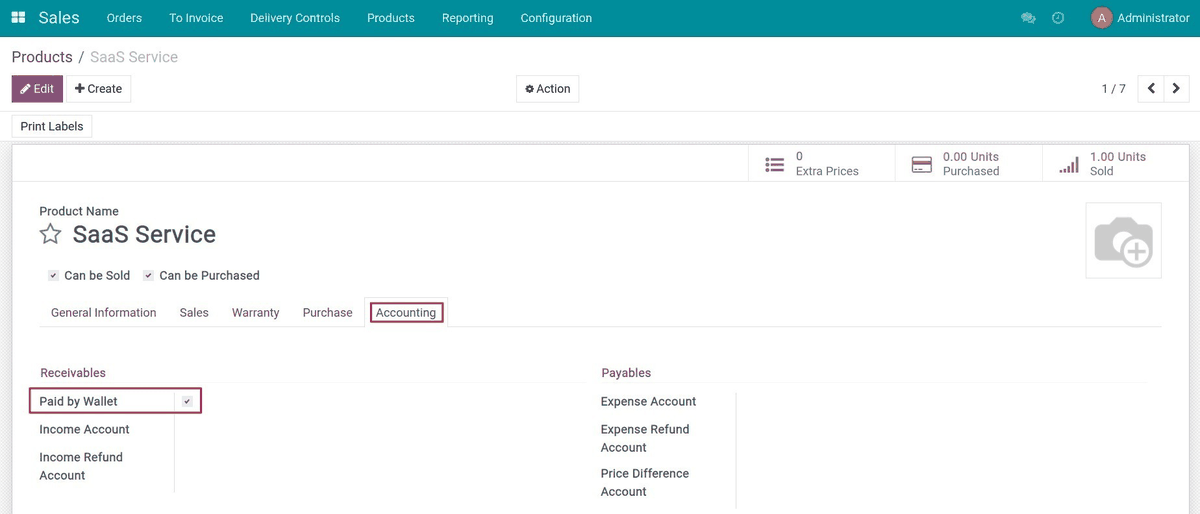1200x514 pixels.
Task: Click the Income Account label
Action: coord(85,429)
